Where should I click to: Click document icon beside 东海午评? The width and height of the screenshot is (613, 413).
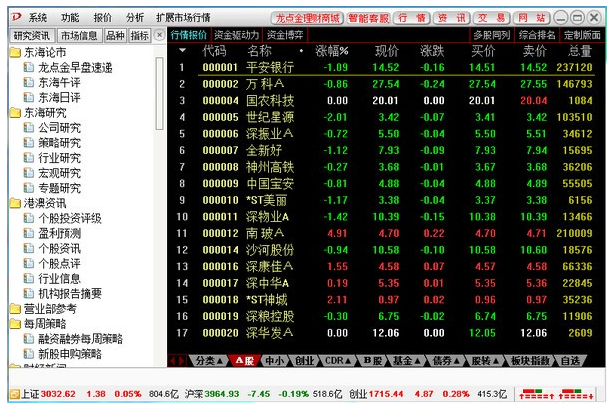click(x=29, y=83)
